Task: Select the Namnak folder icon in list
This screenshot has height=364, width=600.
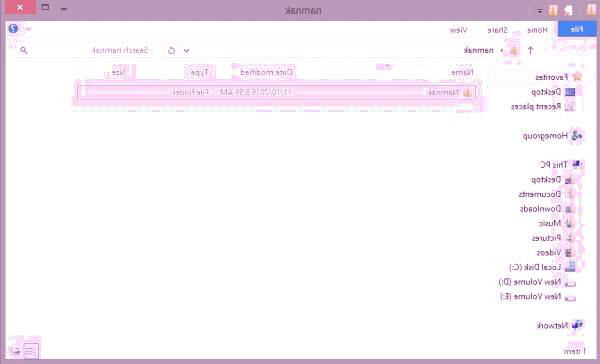Action: [466, 92]
